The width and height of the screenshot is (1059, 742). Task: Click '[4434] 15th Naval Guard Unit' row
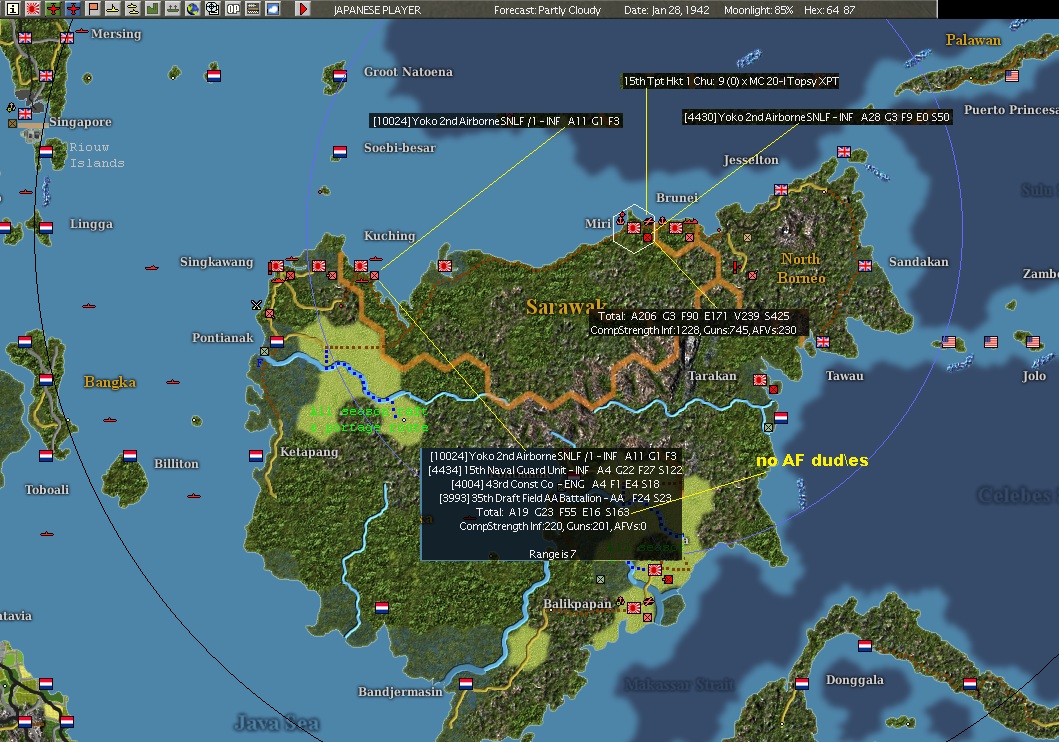(x=555, y=470)
